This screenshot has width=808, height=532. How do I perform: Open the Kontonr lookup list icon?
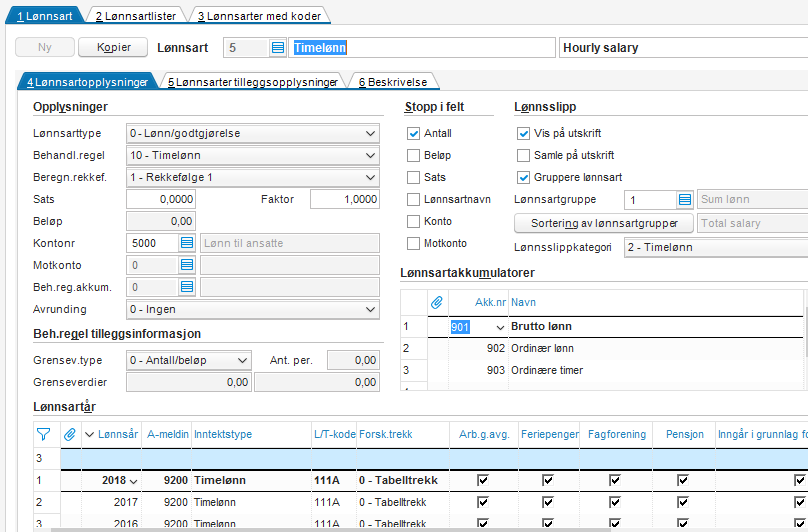click(x=187, y=243)
